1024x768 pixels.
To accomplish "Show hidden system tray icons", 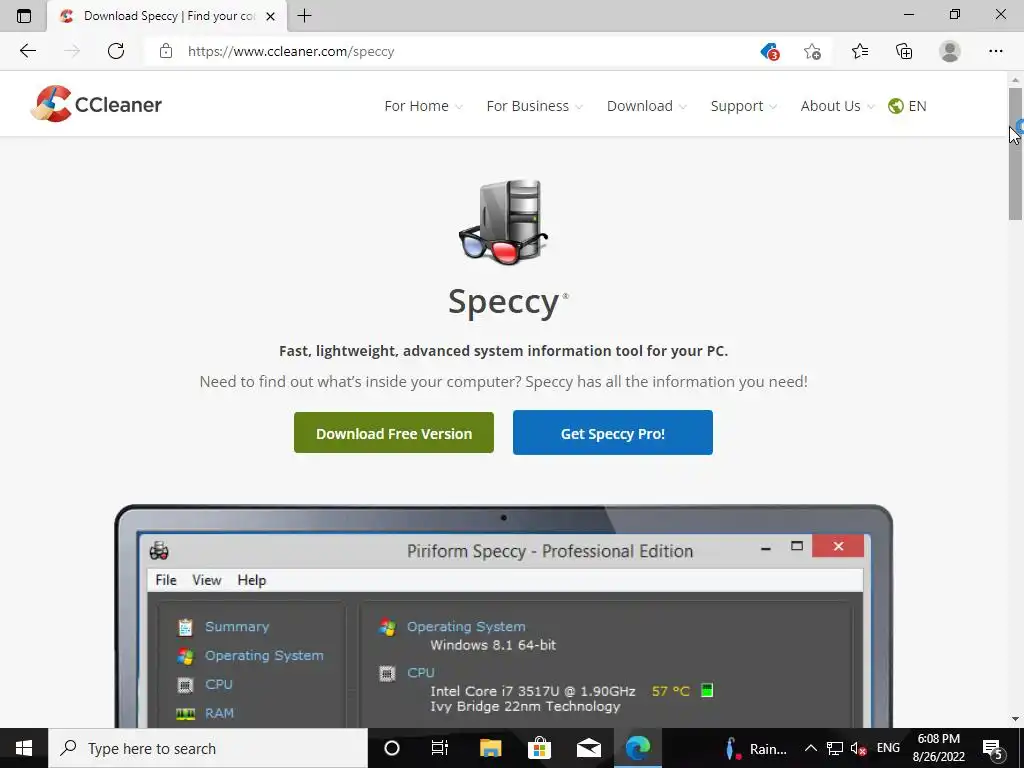I will click(810, 748).
